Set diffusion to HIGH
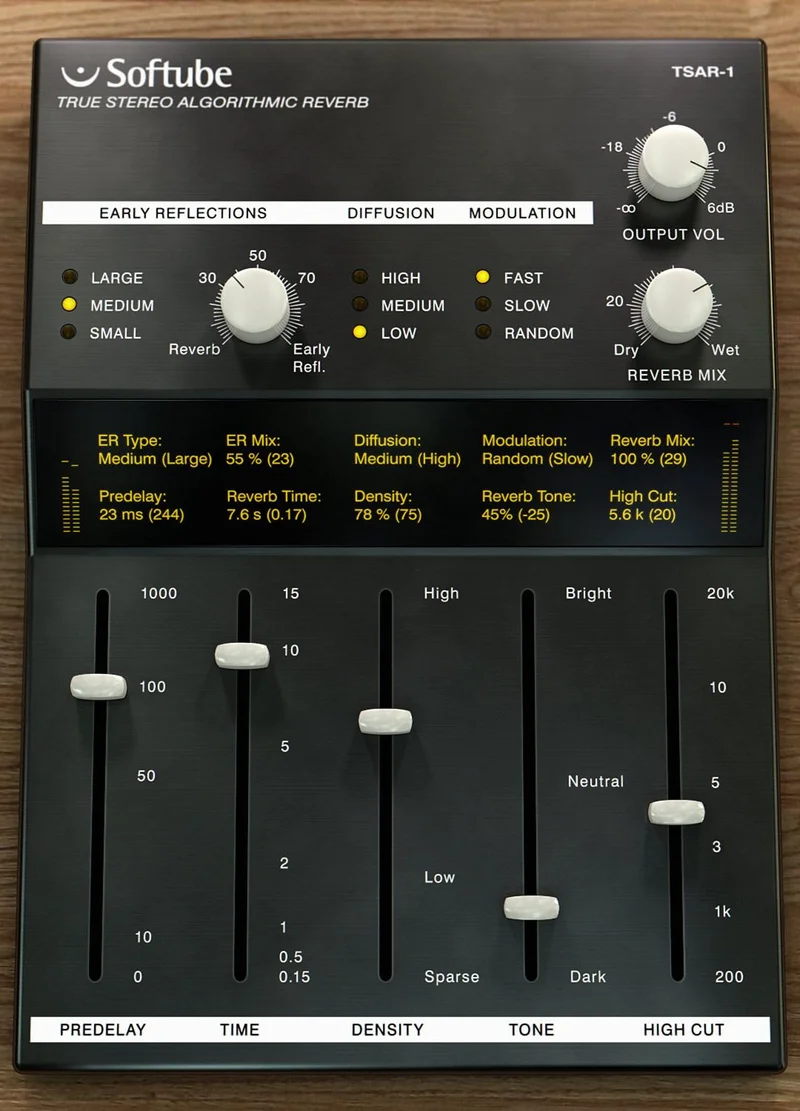Screen dimensions: 800x1111 pos(360,277)
